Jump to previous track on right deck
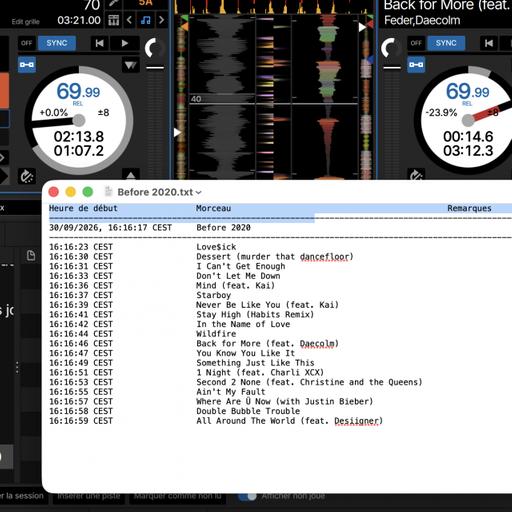 point(489,43)
